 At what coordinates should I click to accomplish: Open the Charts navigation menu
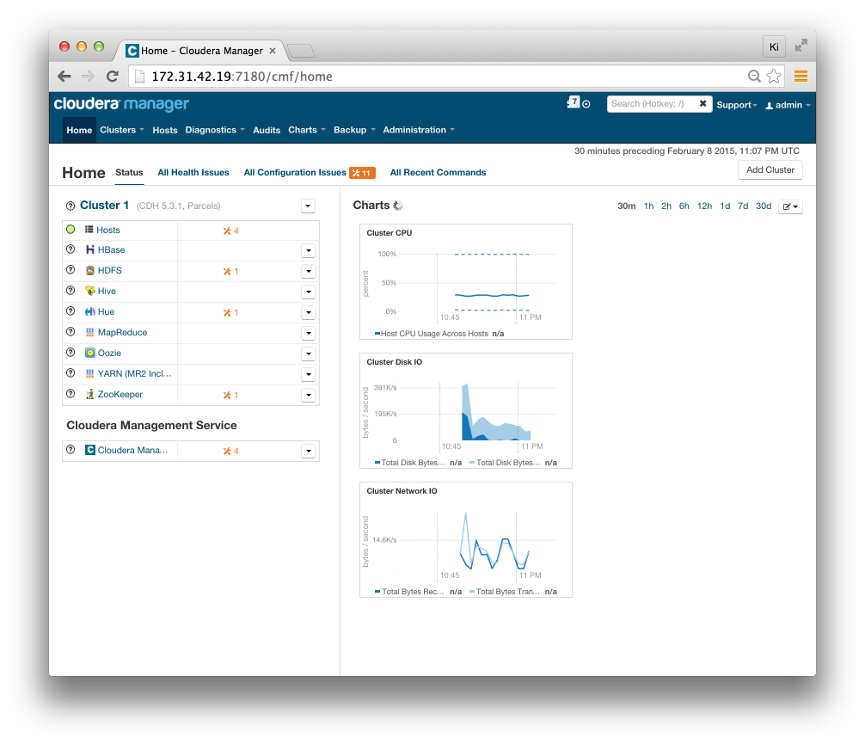(307, 130)
